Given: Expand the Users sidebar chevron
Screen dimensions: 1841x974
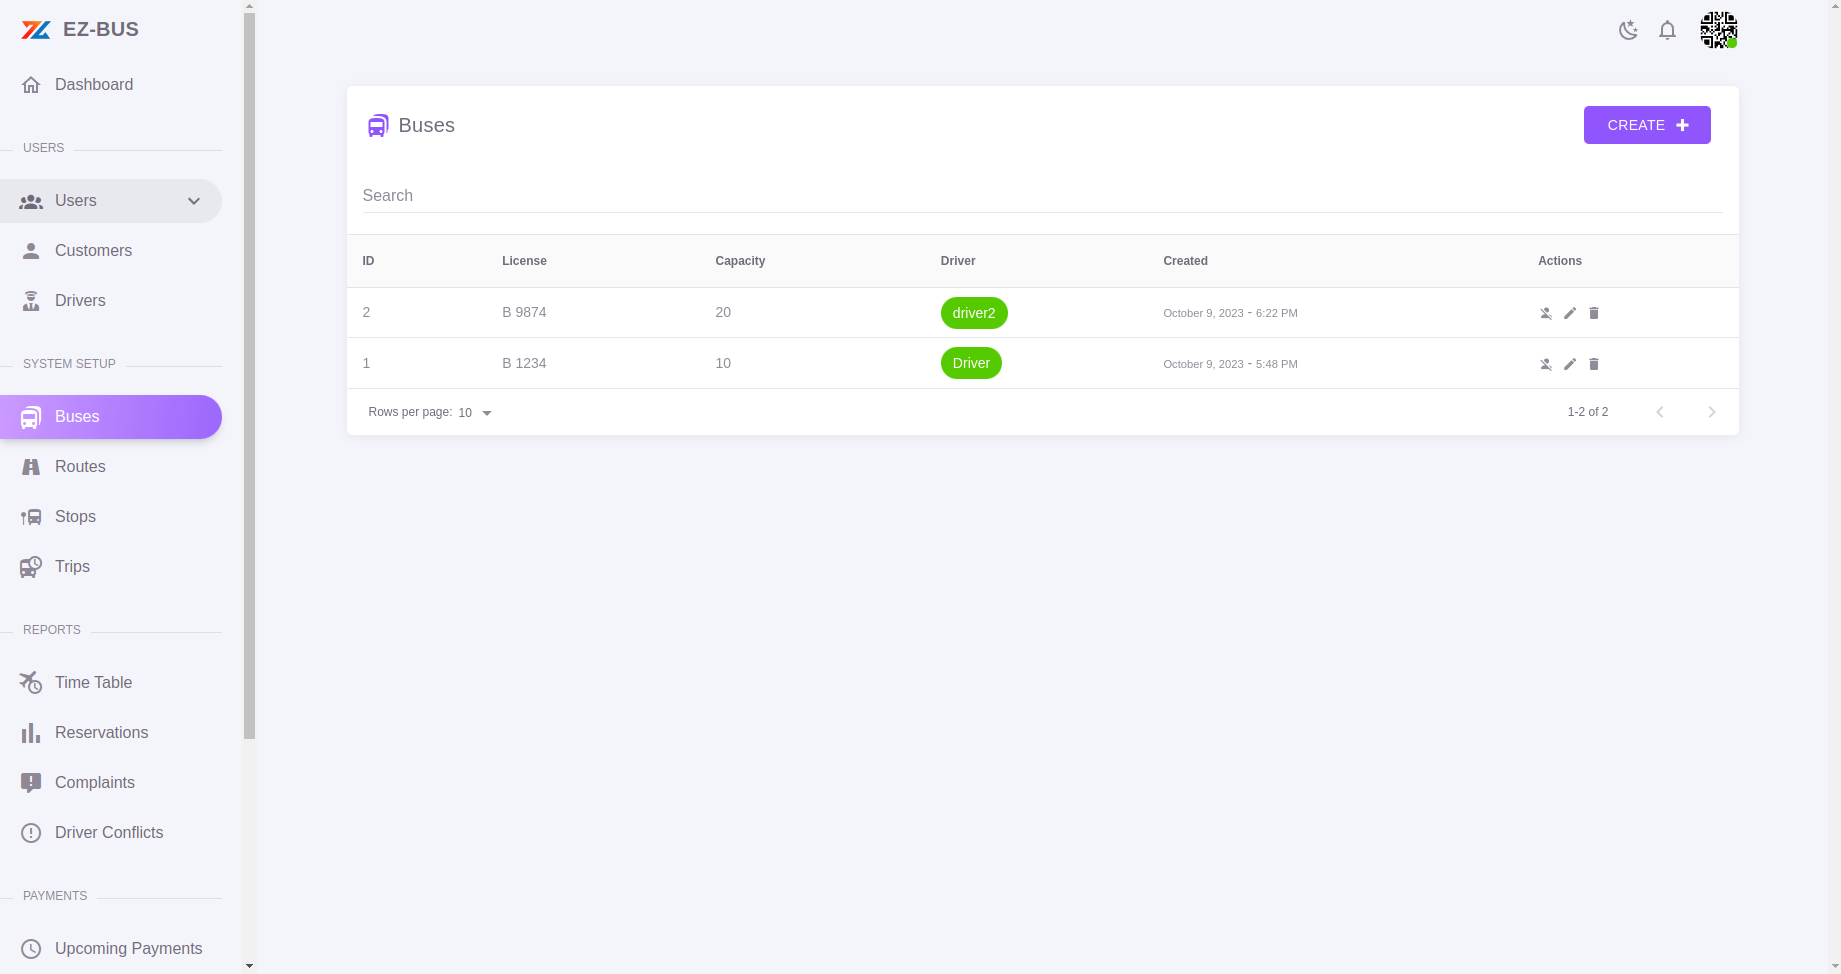Looking at the screenshot, I should coord(194,201).
